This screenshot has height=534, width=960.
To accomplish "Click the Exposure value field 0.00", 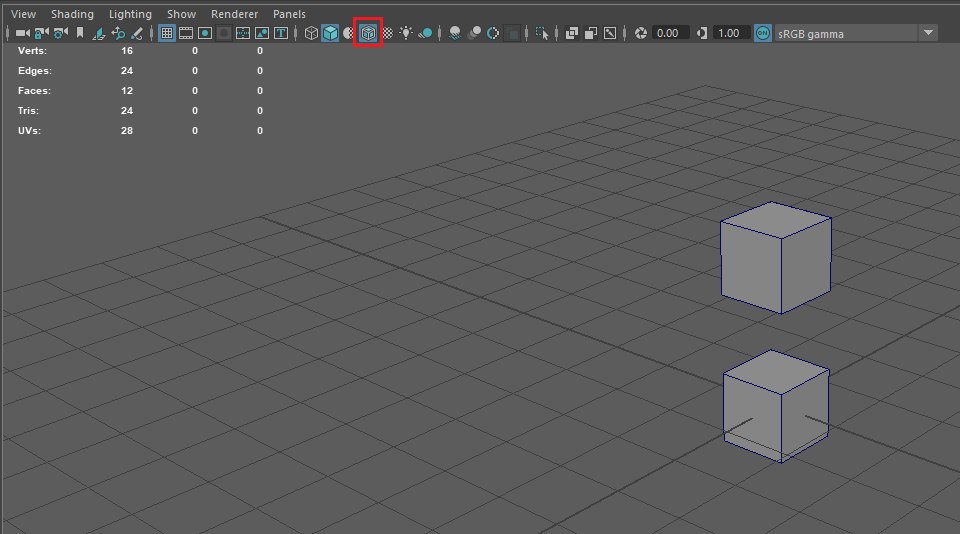I will click(x=670, y=33).
